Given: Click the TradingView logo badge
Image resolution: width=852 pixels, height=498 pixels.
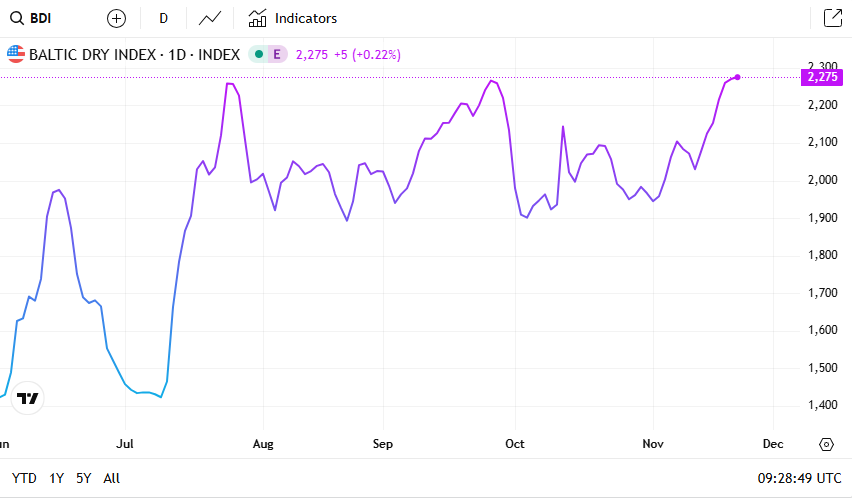Looking at the screenshot, I should click(29, 398).
